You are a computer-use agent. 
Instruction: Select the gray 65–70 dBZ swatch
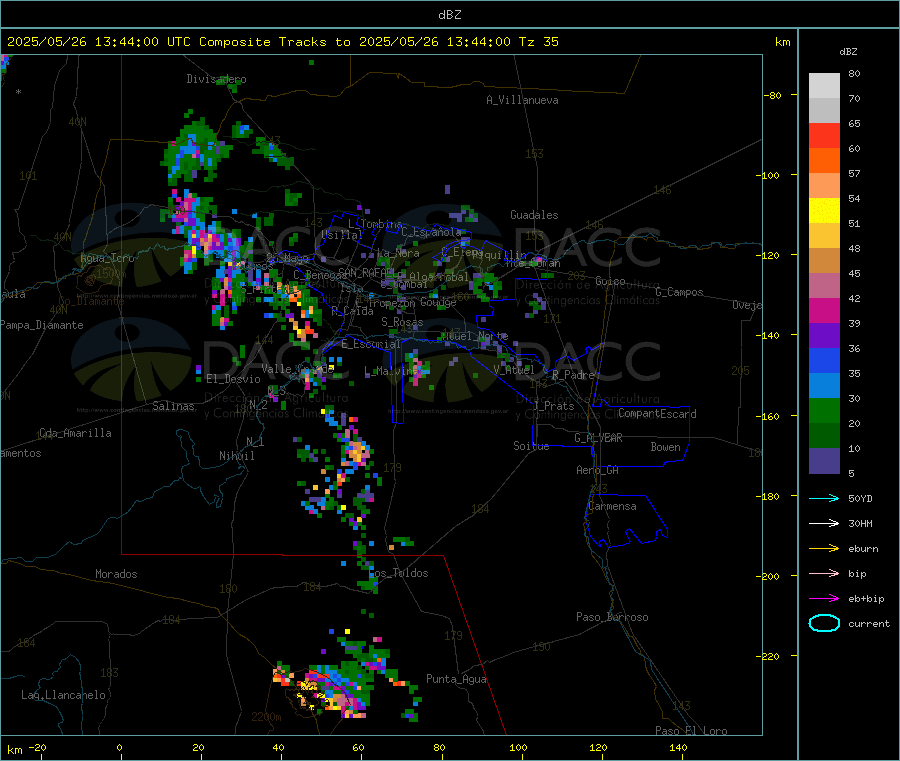[824, 111]
